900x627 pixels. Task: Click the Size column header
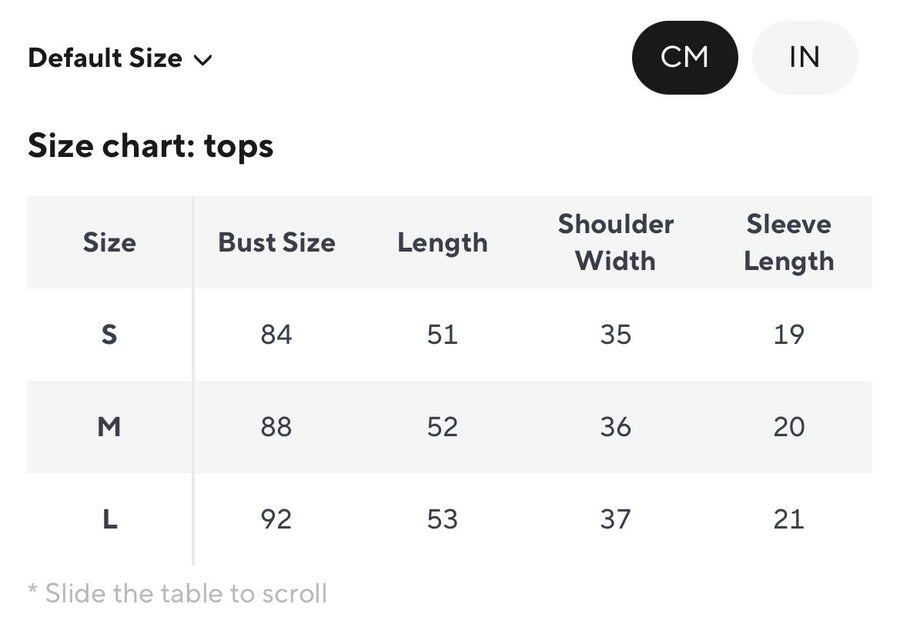109,243
